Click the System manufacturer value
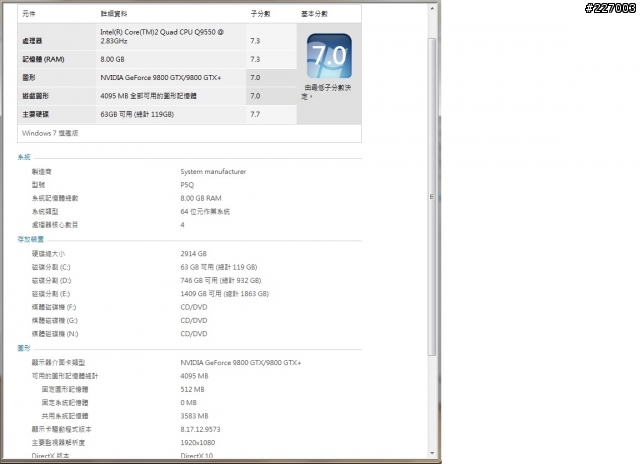 pyautogui.click(x=213, y=172)
